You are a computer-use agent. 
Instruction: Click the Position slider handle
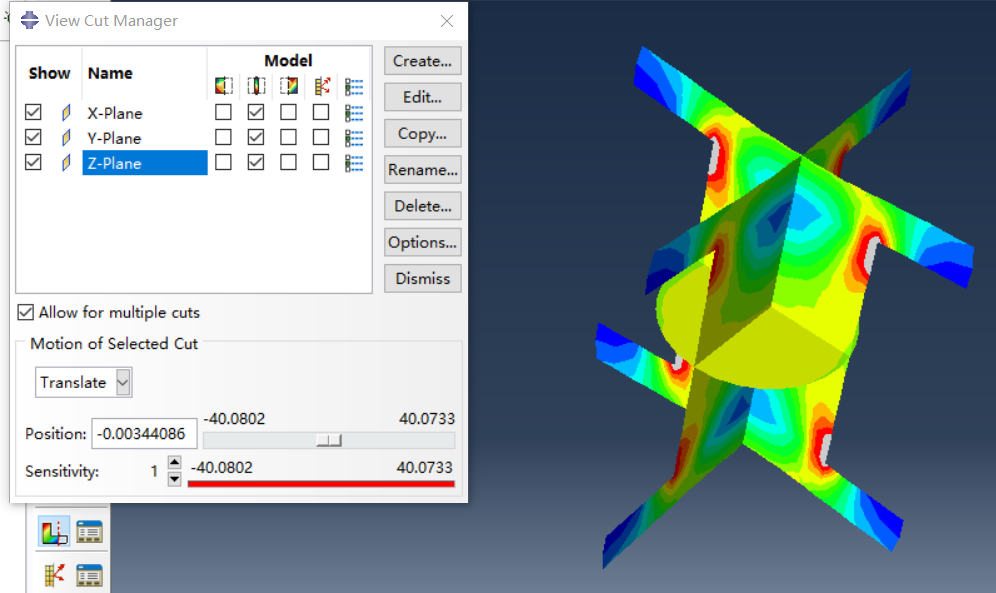329,440
